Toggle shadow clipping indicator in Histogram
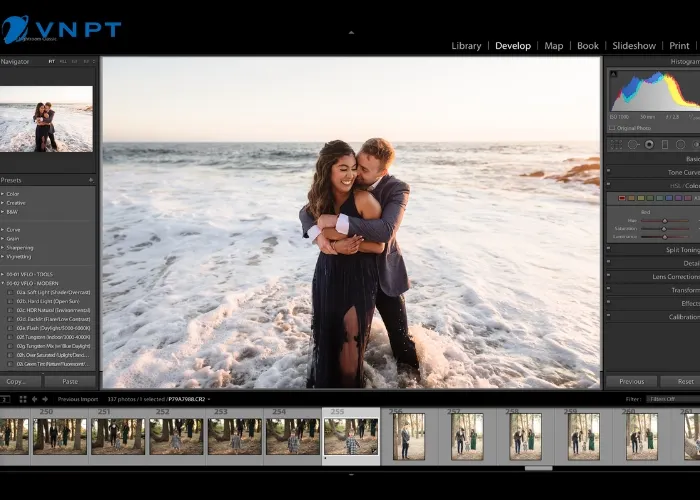Image resolution: width=700 pixels, height=500 pixels. click(613, 74)
